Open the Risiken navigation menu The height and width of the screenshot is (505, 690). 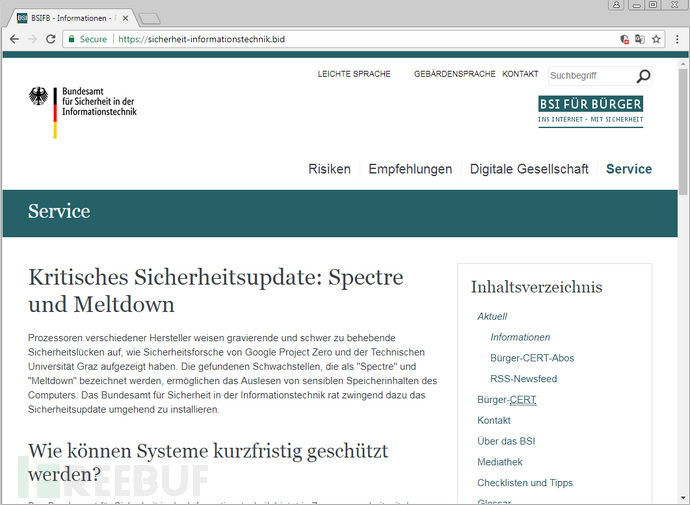click(x=330, y=169)
